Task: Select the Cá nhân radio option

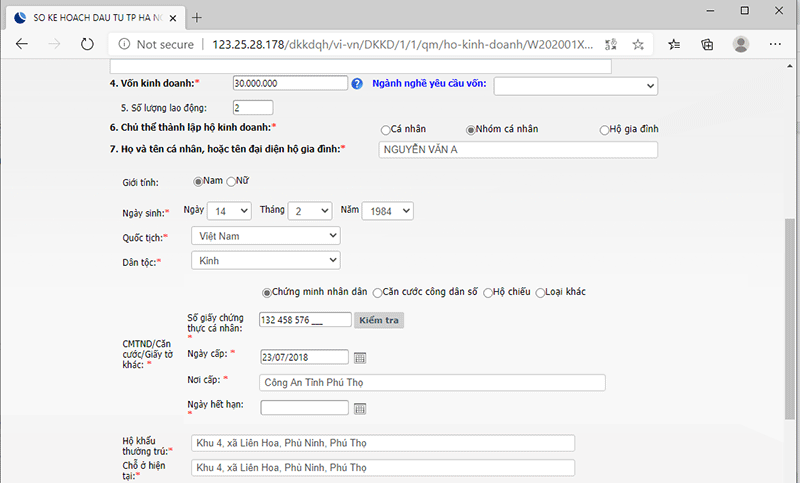Action: [385, 130]
